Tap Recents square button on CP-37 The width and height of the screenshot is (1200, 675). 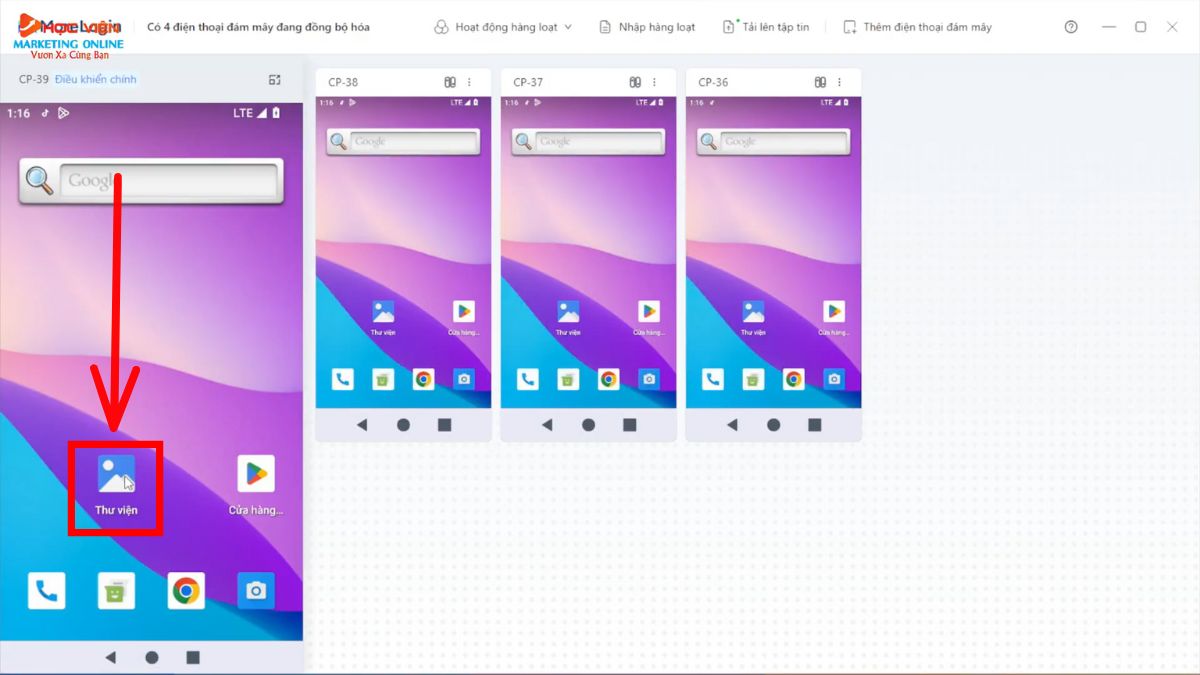coord(630,425)
